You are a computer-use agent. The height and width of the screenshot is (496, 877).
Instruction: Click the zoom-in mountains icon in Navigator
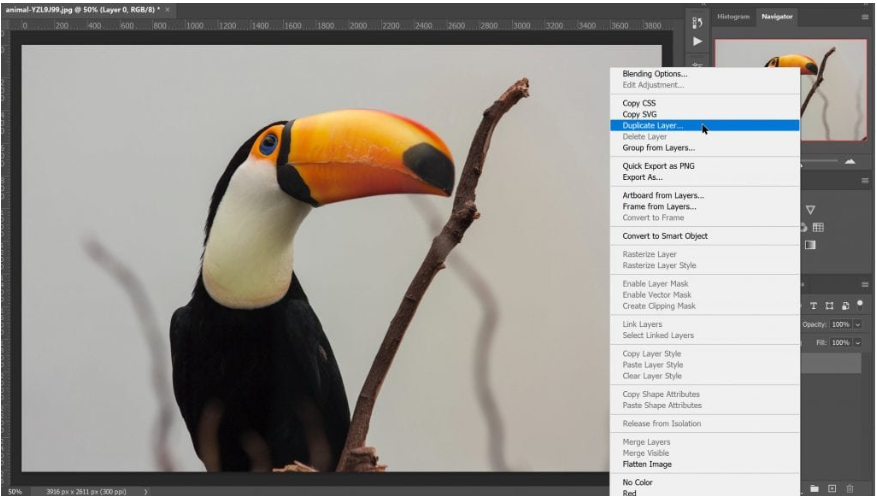coord(850,162)
